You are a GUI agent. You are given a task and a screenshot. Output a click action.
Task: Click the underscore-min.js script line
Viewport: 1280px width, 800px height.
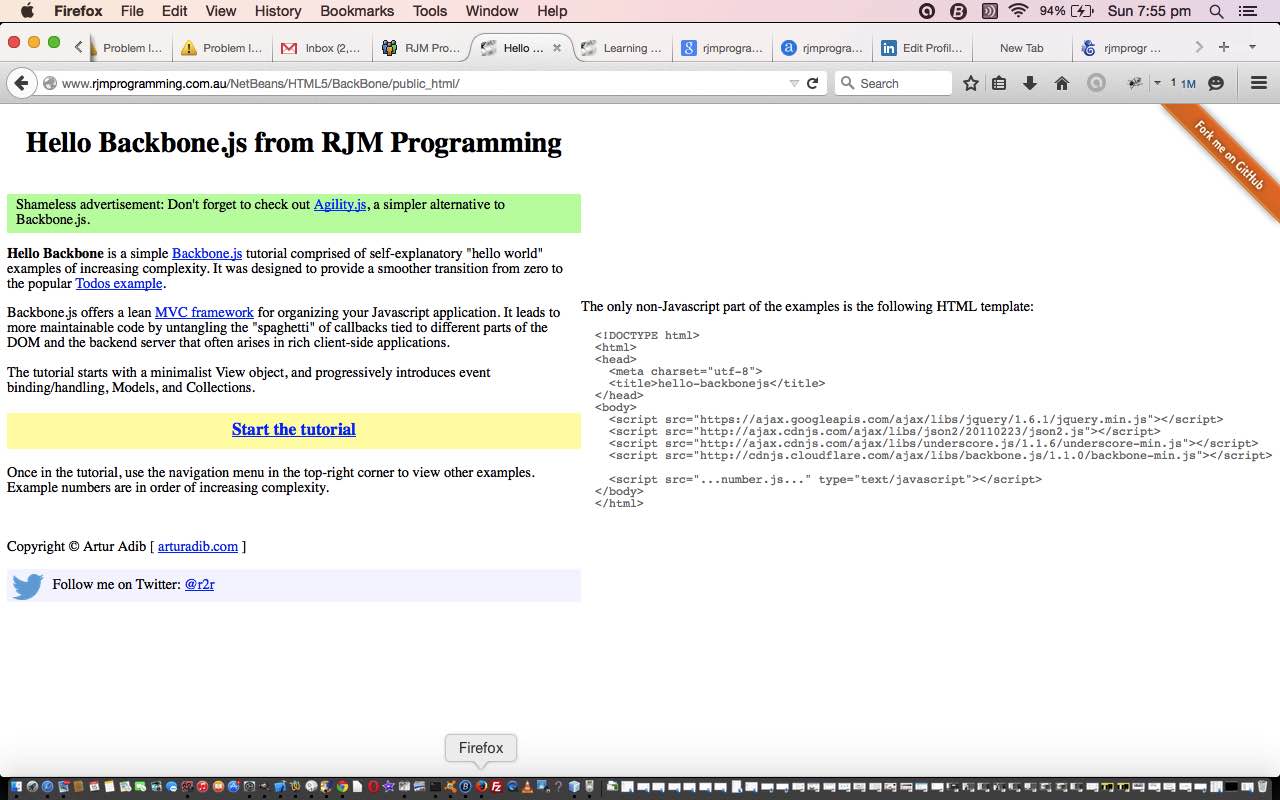click(x=934, y=443)
